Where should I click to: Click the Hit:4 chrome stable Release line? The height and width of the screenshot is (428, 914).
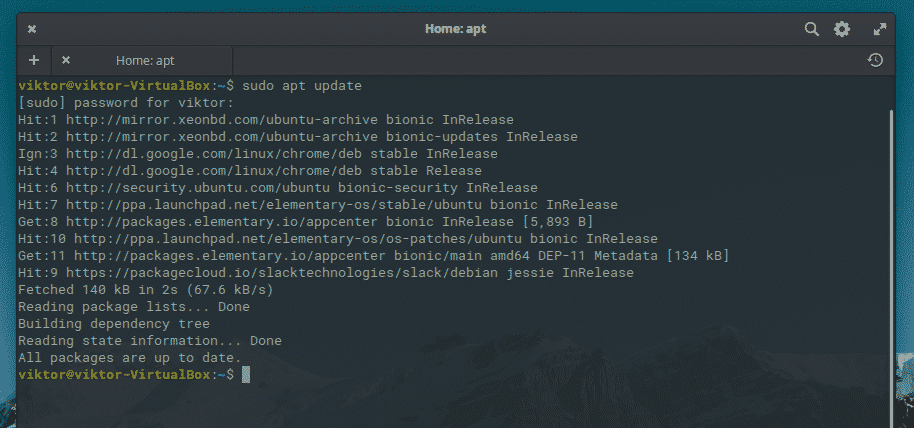point(250,171)
